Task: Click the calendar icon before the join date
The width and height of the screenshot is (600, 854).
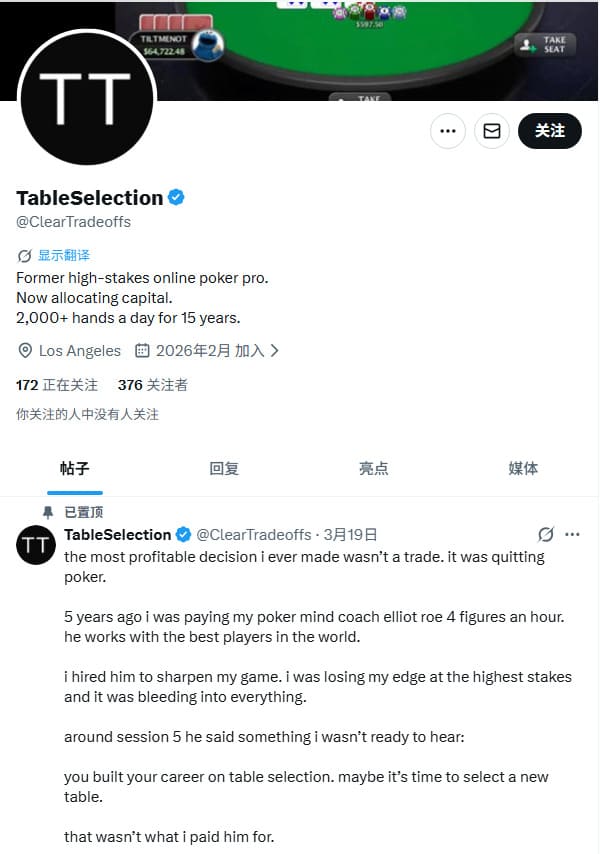Action: click(145, 350)
